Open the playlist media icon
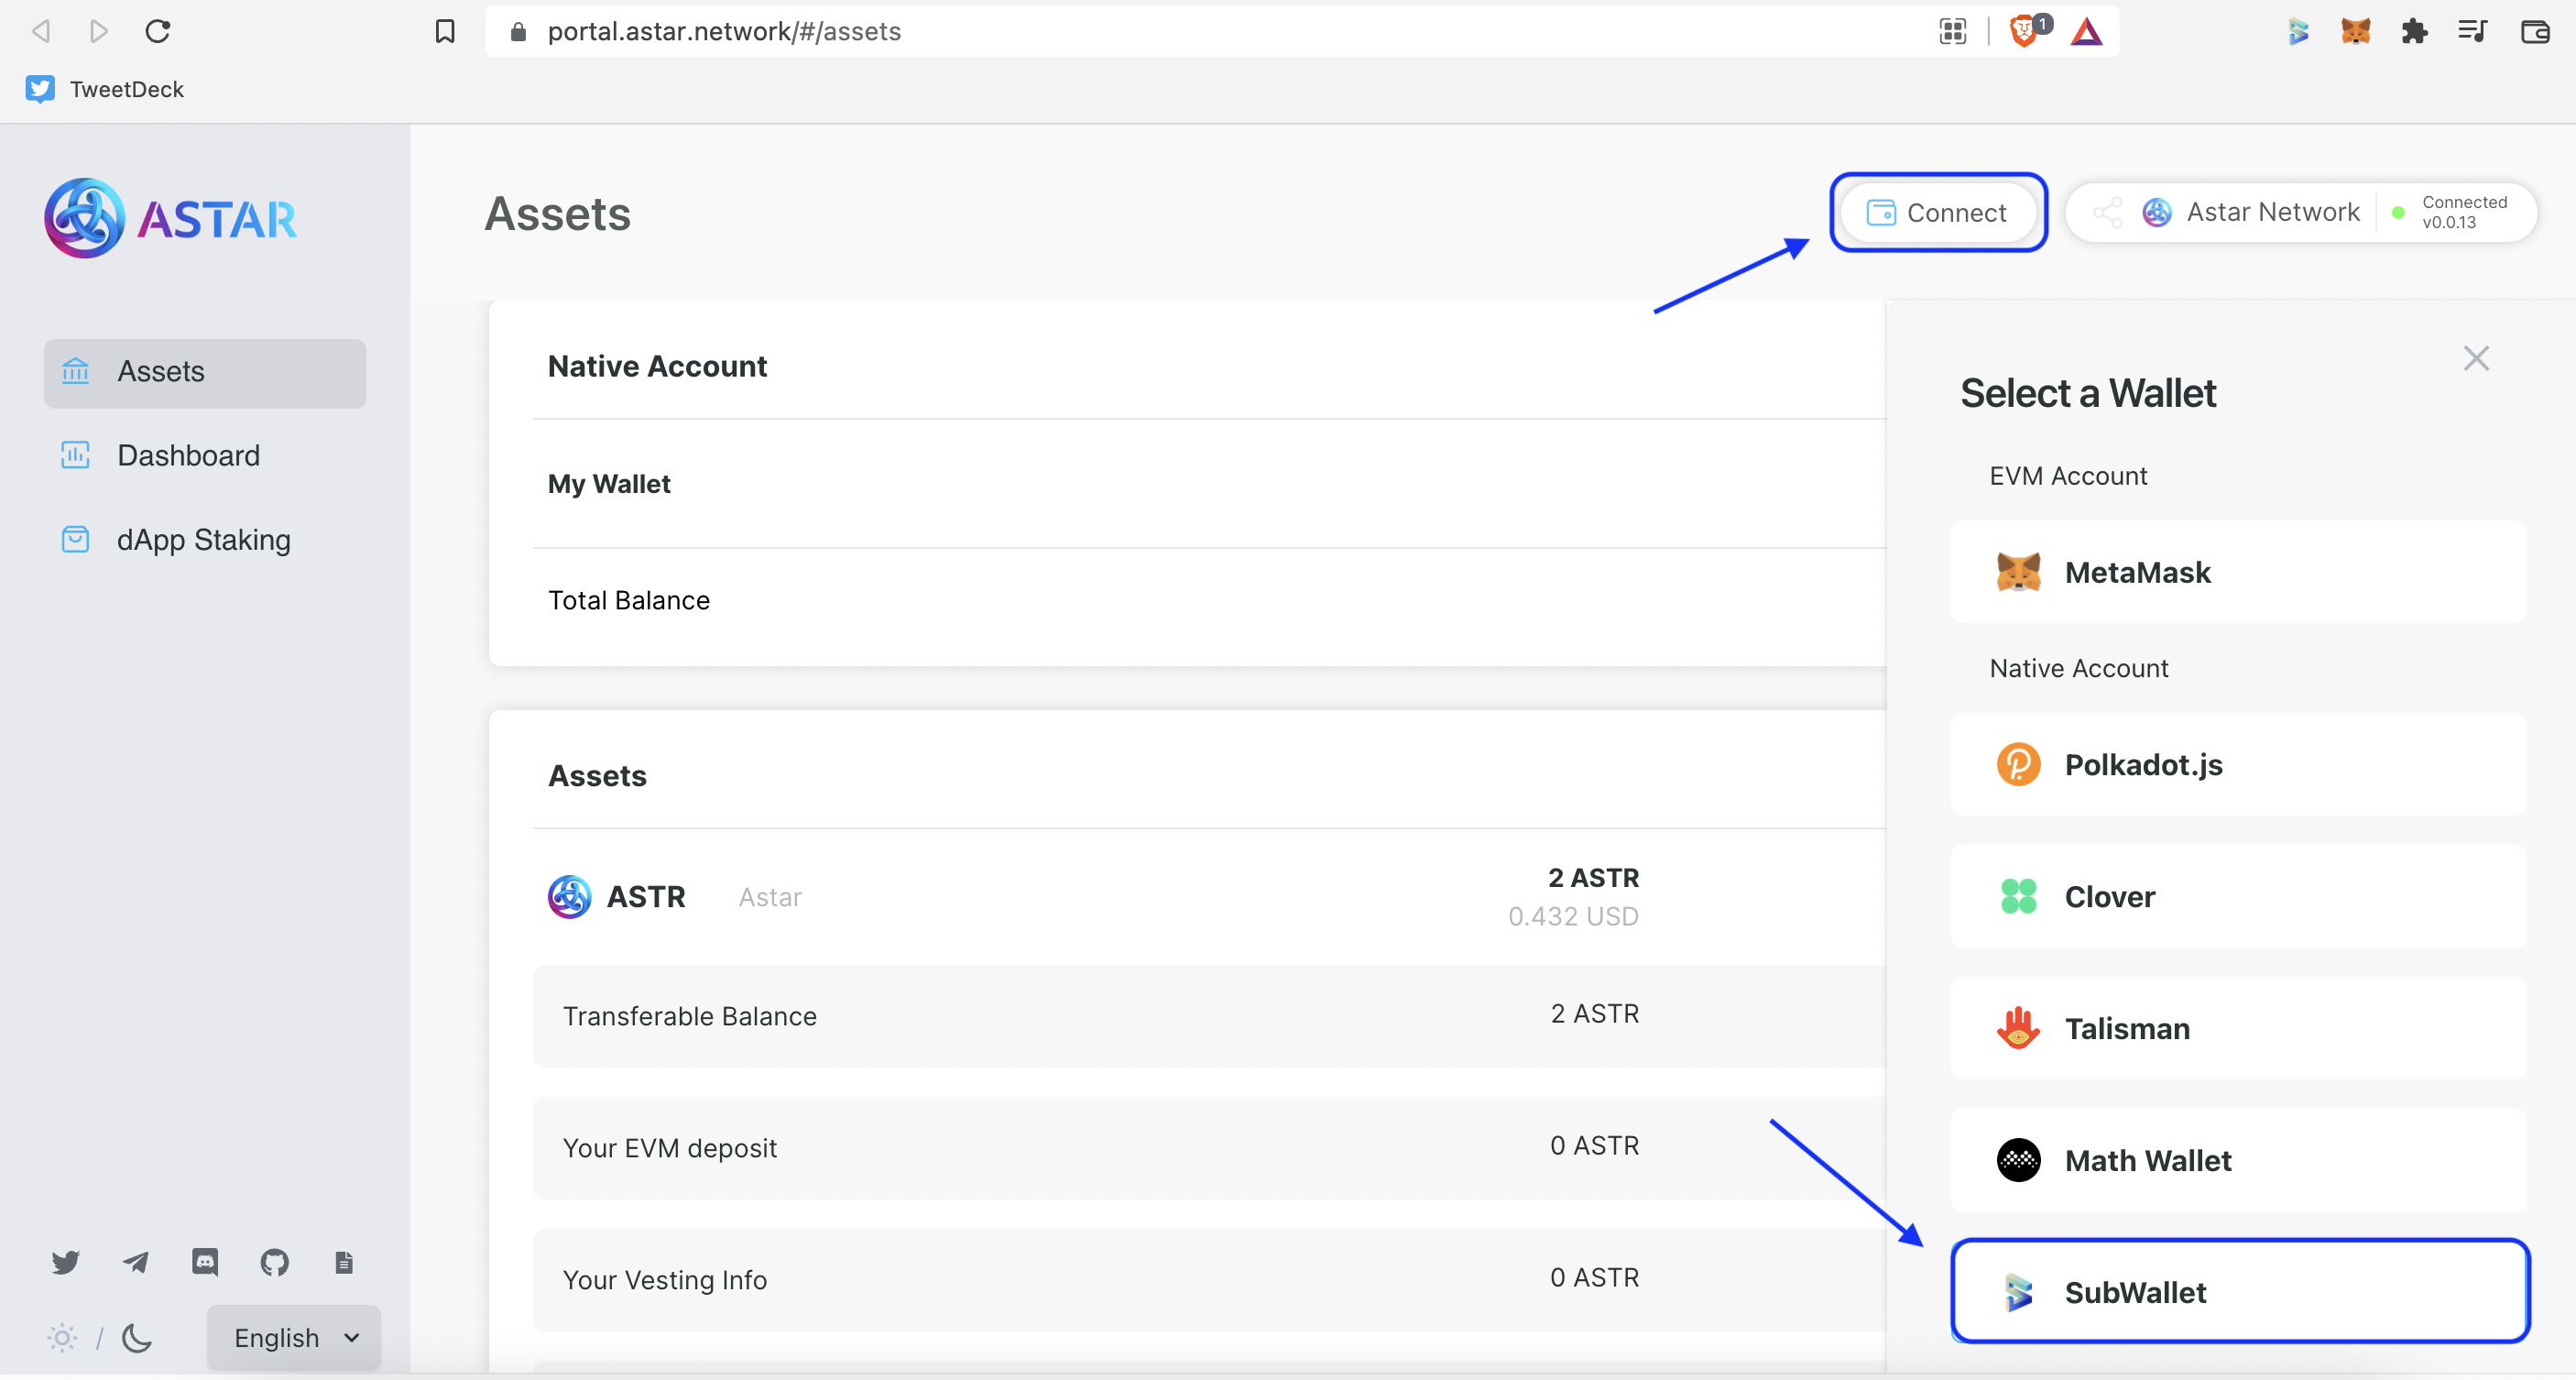The height and width of the screenshot is (1380, 2576). pos(2474,31)
